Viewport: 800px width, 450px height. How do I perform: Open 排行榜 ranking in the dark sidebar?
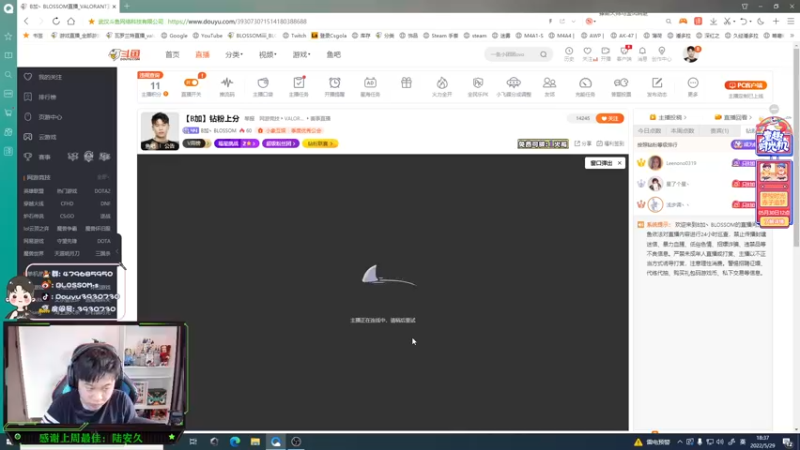pyautogui.click(x=47, y=97)
